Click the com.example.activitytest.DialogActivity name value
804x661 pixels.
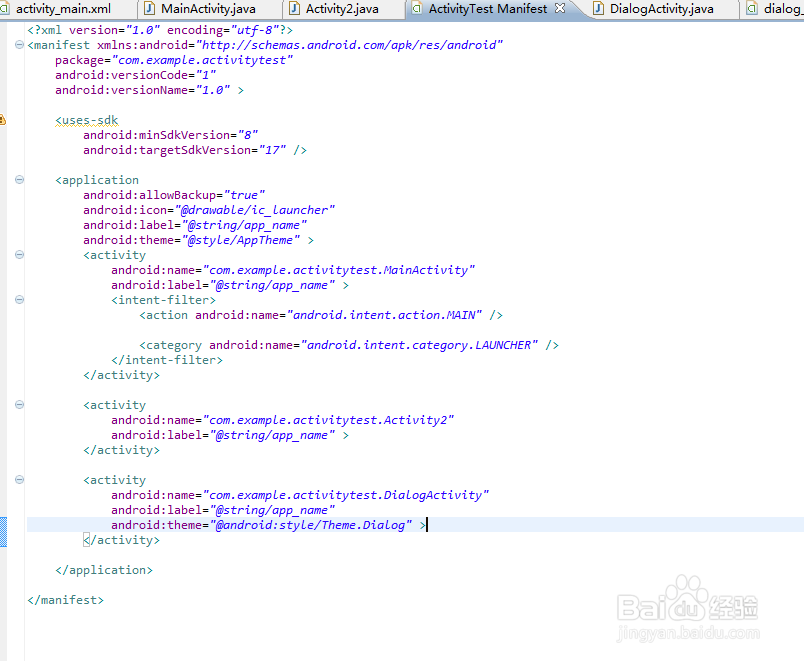click(346, 495)
